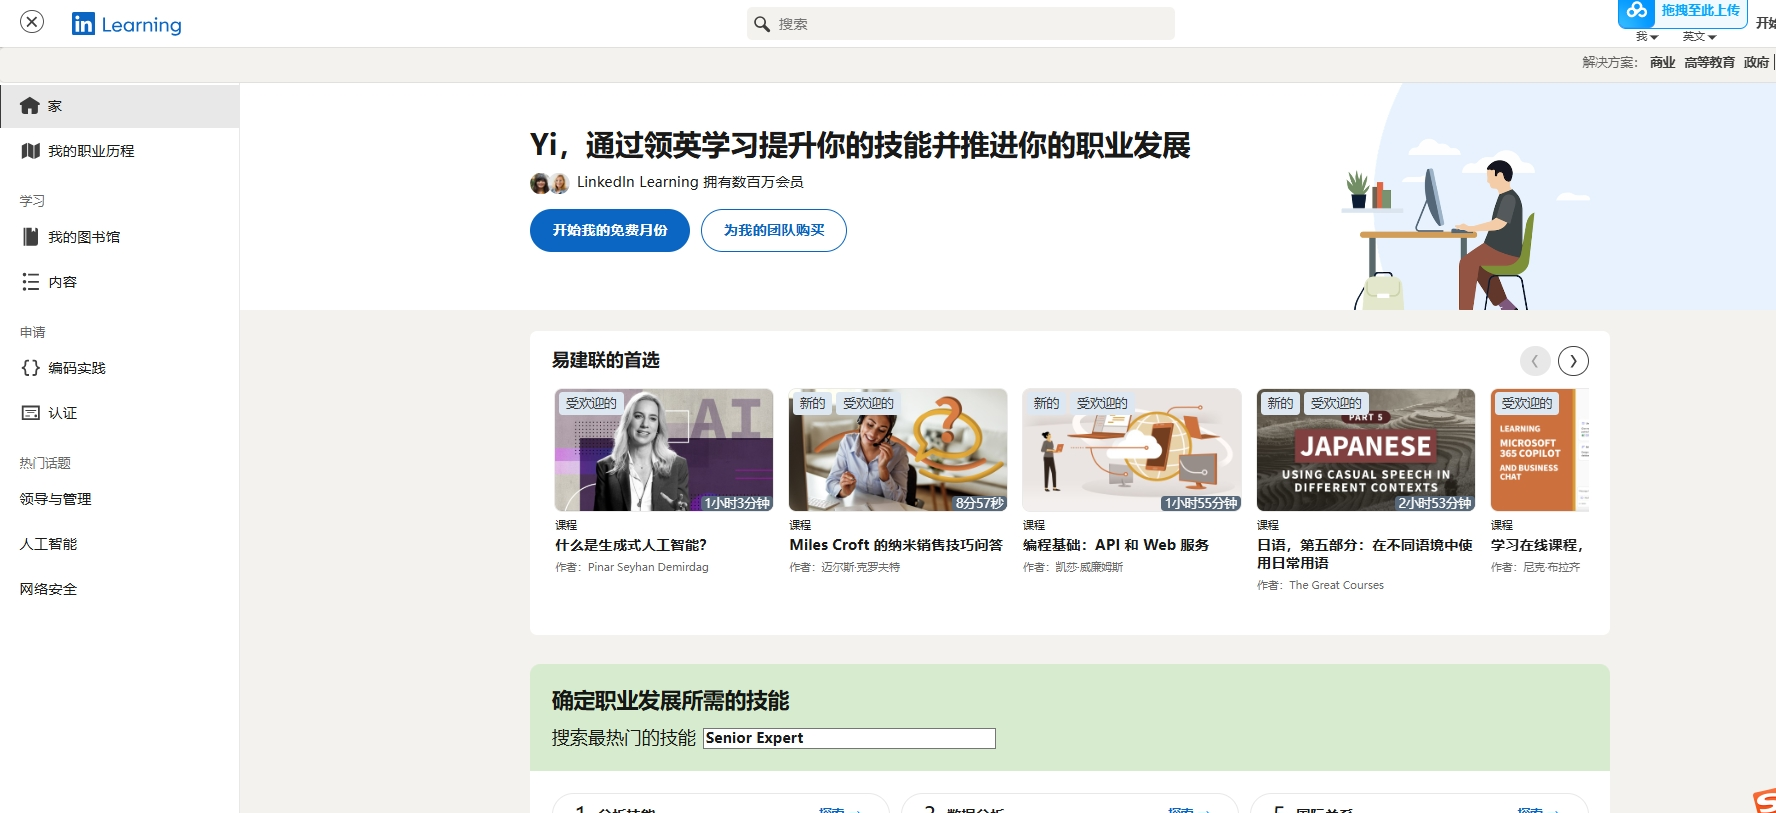Select 家 in the sidebar
This screenshot has height=813, width=1776.
pyautogui.click(x=120, y=106)
